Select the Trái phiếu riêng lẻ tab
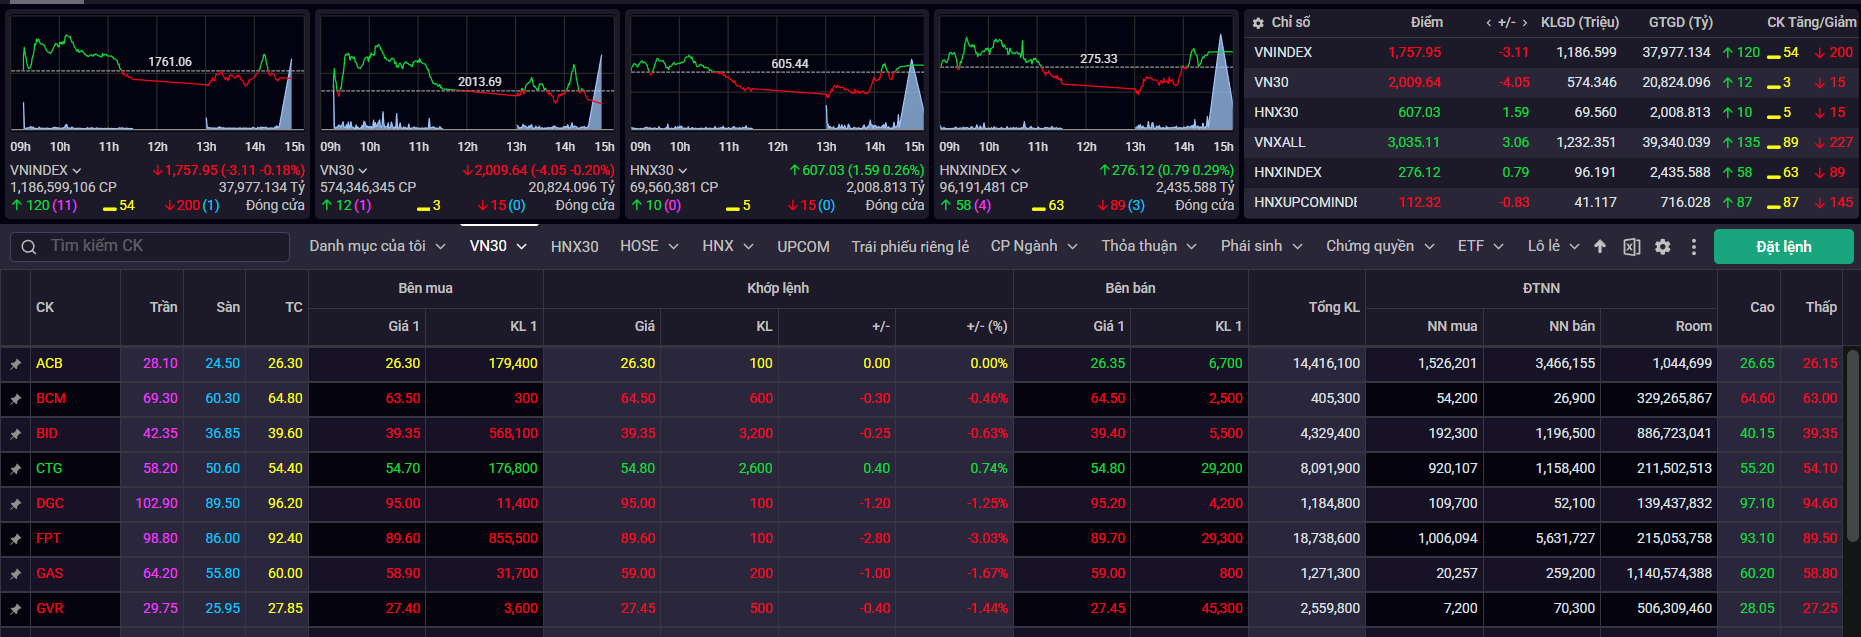1861x637 pixels. point(909,246)
